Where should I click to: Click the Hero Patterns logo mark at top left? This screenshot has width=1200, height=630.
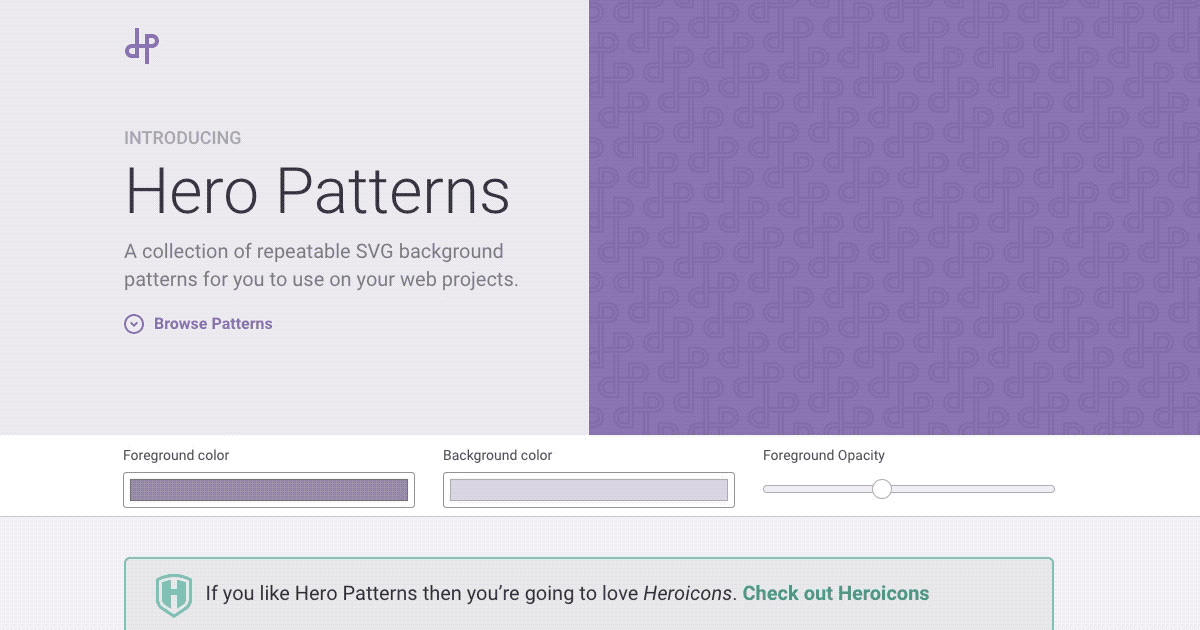[x=142, y=45]
